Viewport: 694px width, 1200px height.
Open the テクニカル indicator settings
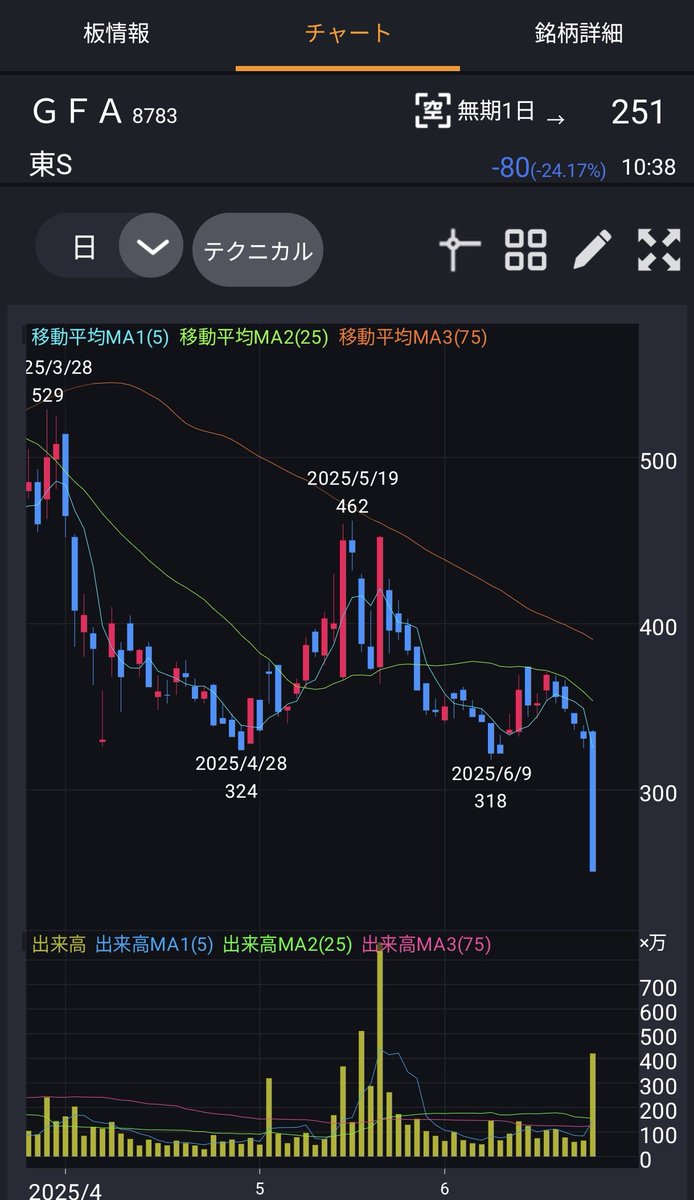[258, 250]
